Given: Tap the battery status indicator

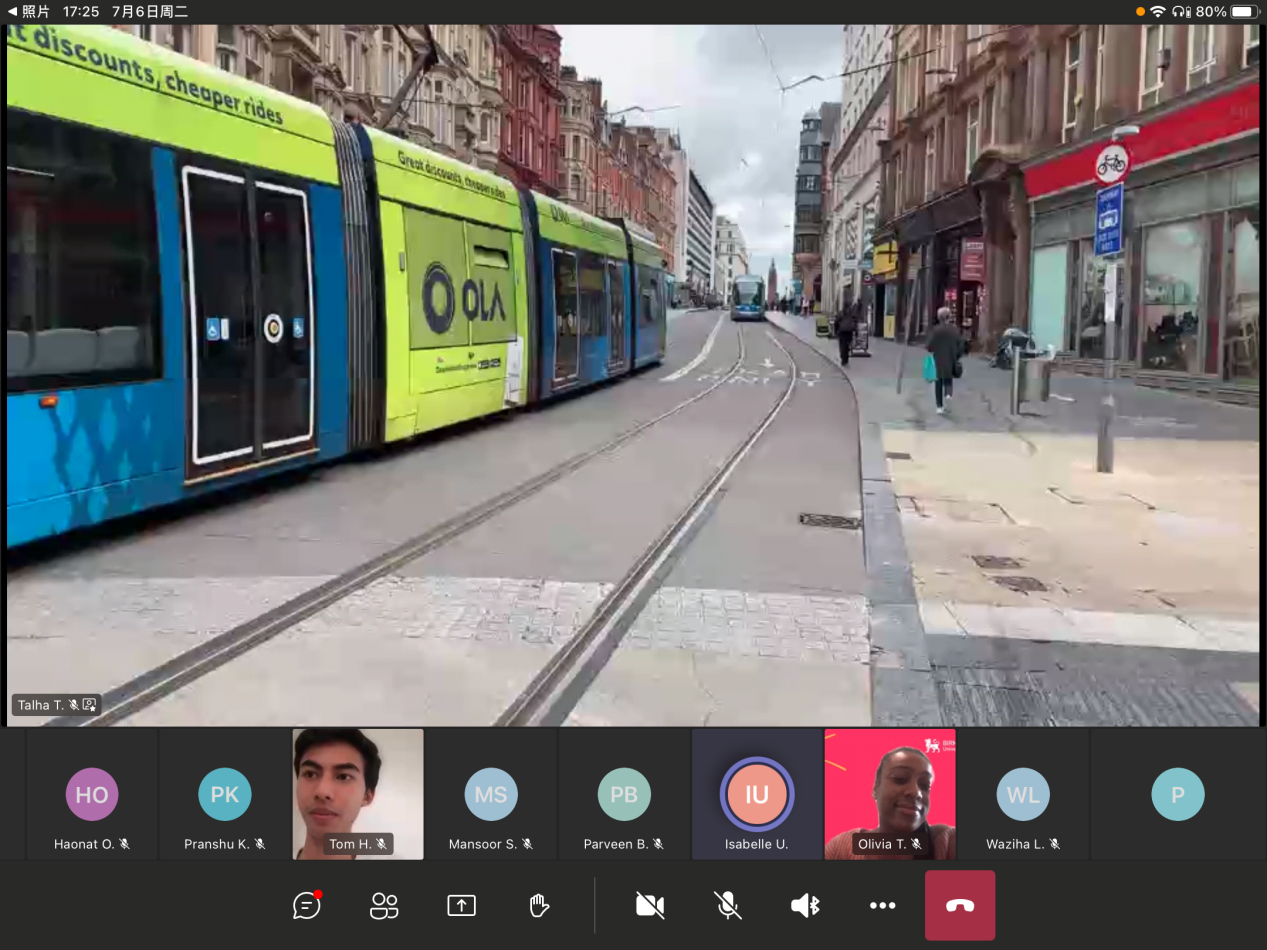Looking at the screenshot, I should pos(1243,12).
